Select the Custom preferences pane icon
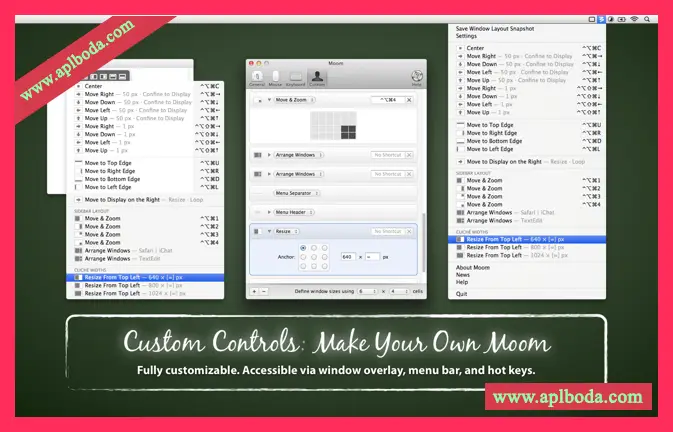Image resolution: width=673 pixels, height=432 pixels. (317, 78)
